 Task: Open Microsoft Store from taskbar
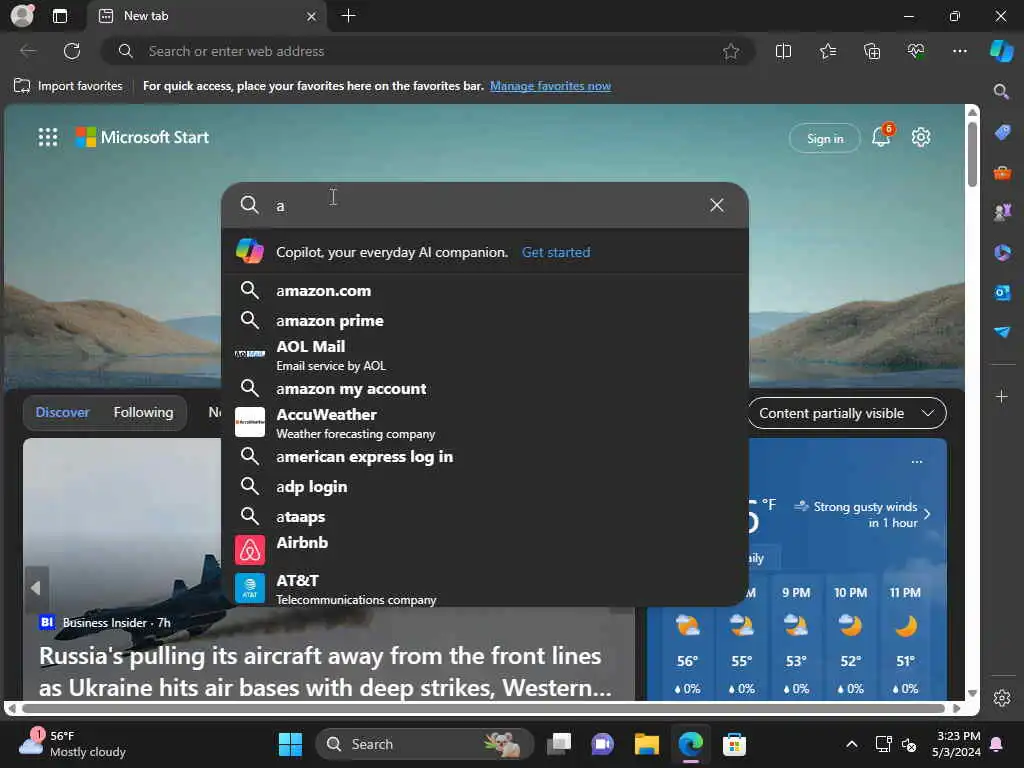tap(734, 744)
